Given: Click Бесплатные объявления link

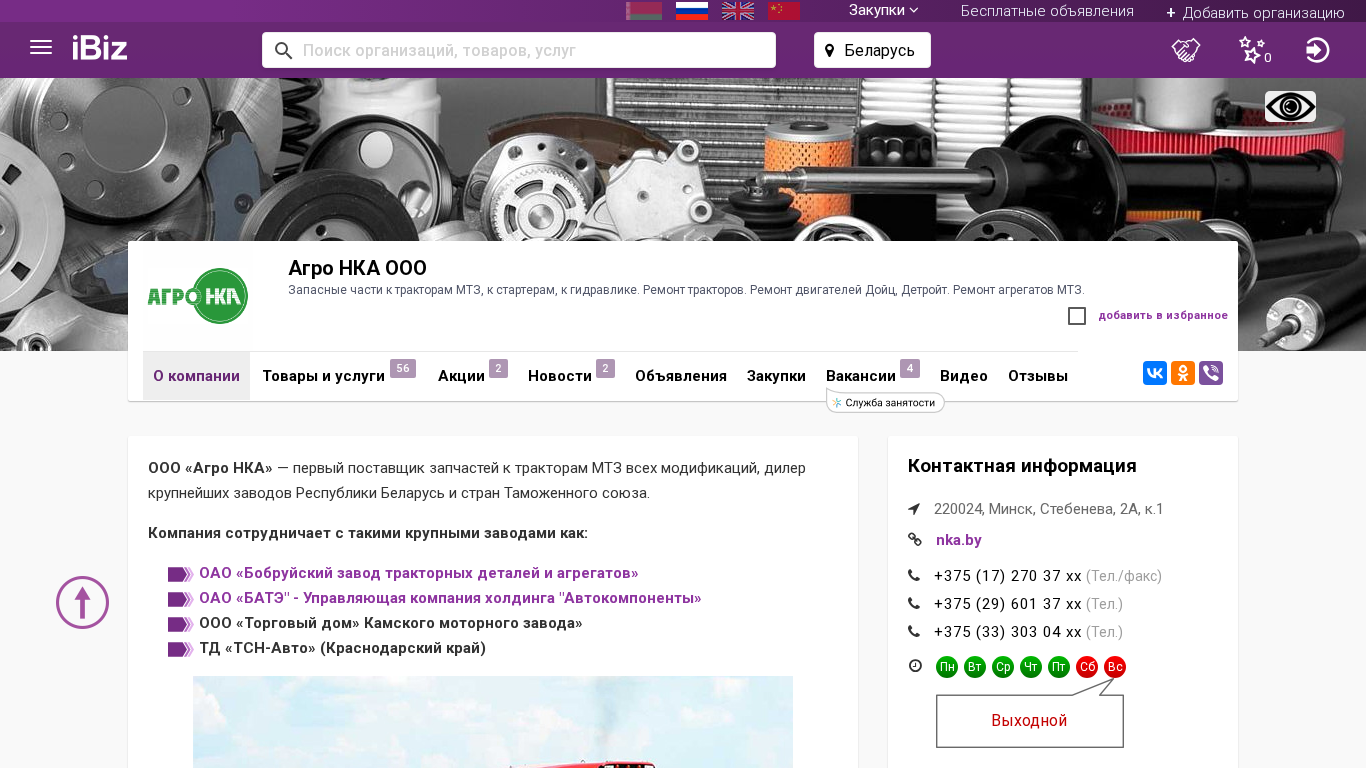Looking at the screenshot, I should (x=1047, y=11).
